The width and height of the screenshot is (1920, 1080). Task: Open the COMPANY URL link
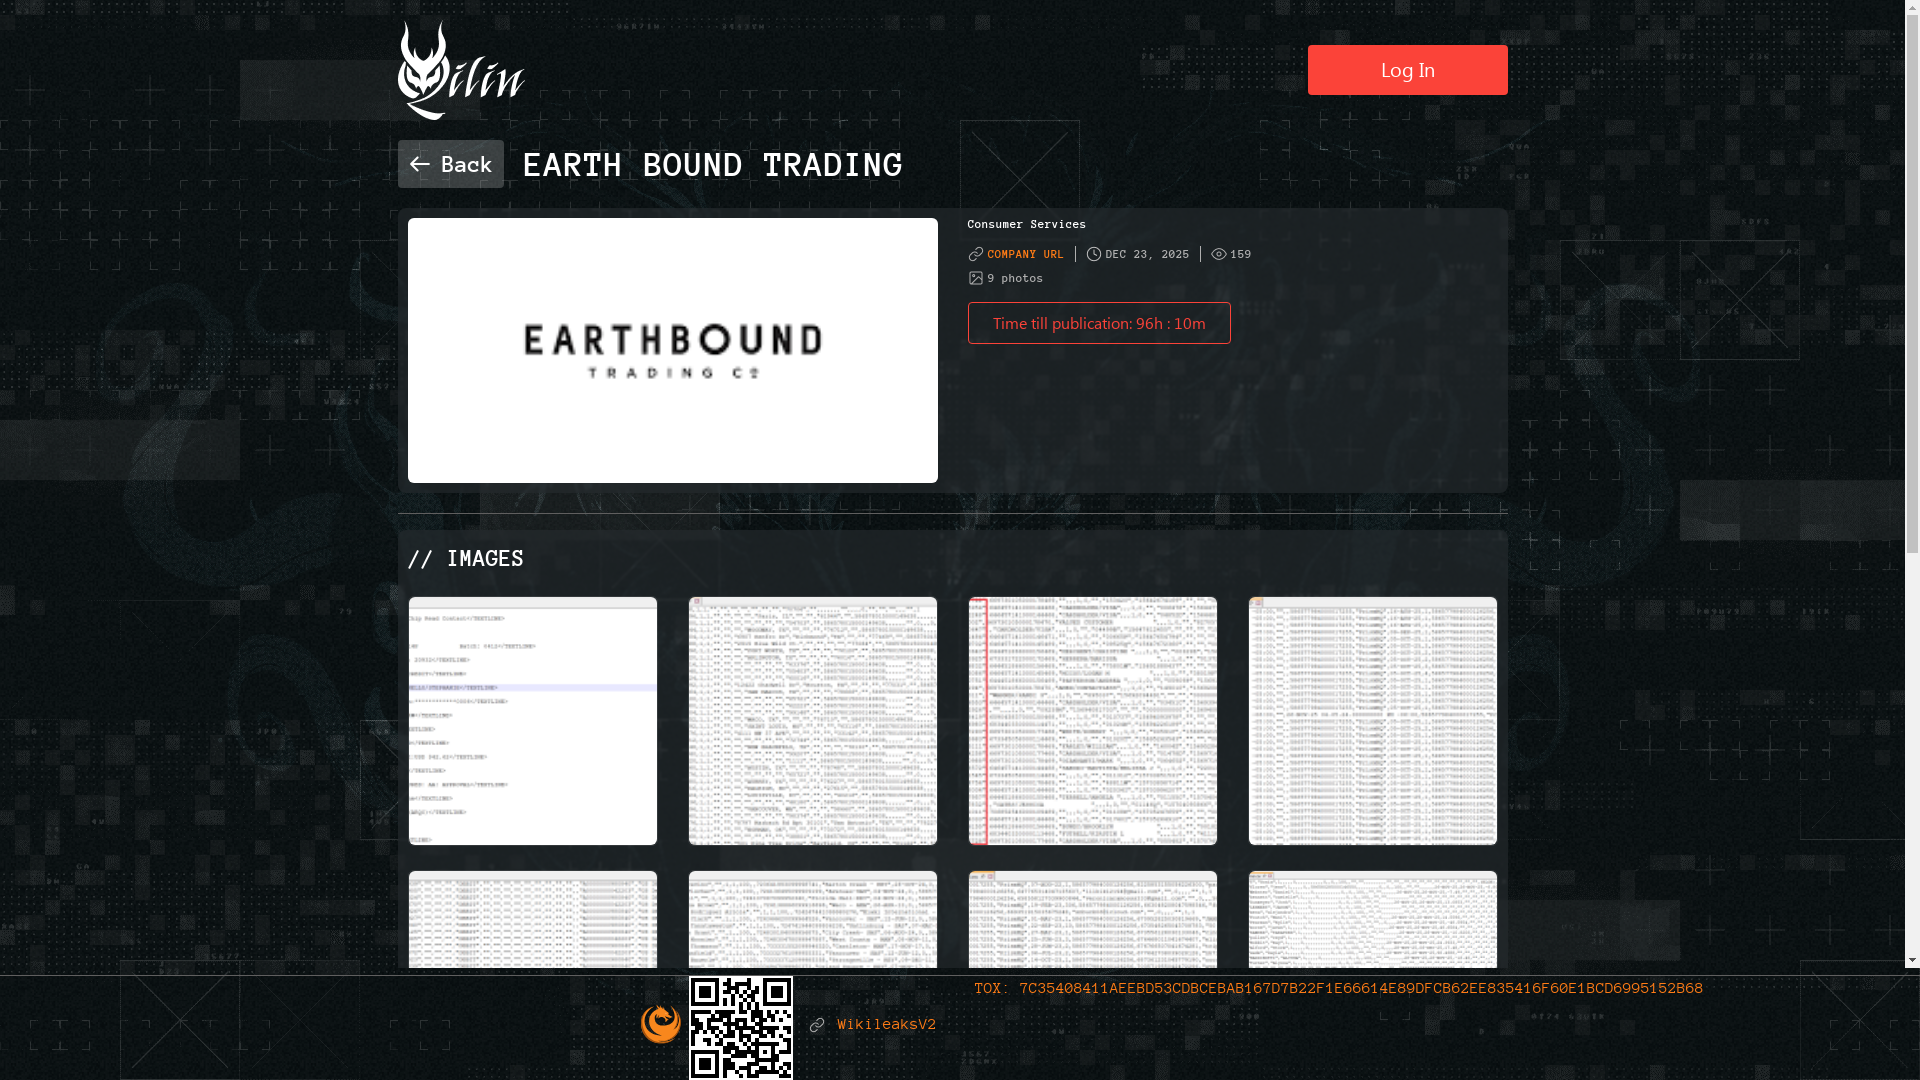pos(1025,254)
